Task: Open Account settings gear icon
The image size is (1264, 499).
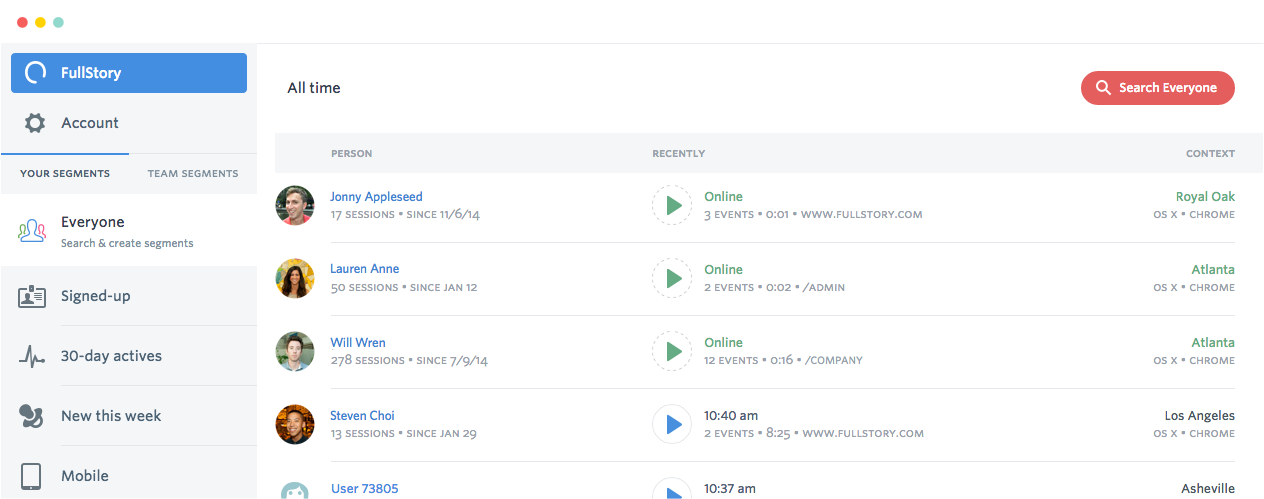Action: [35, 123]
